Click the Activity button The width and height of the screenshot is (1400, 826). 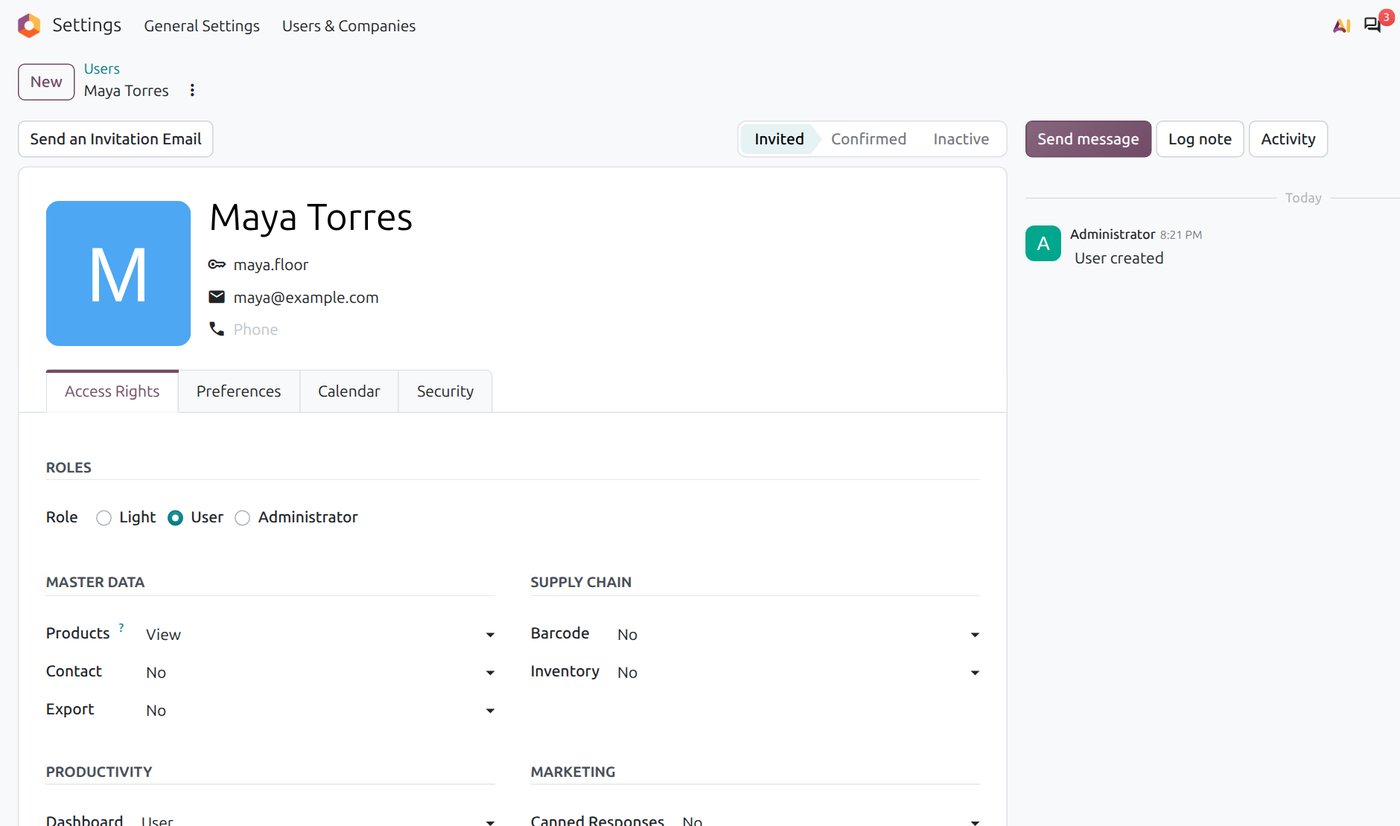(x=1288, y=139)
